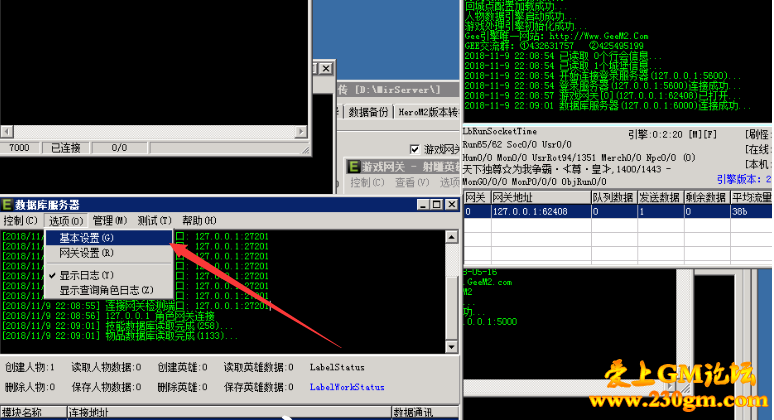Open the 管理(M) menu in database server
The image size is (774, 420).
point(110,221)
